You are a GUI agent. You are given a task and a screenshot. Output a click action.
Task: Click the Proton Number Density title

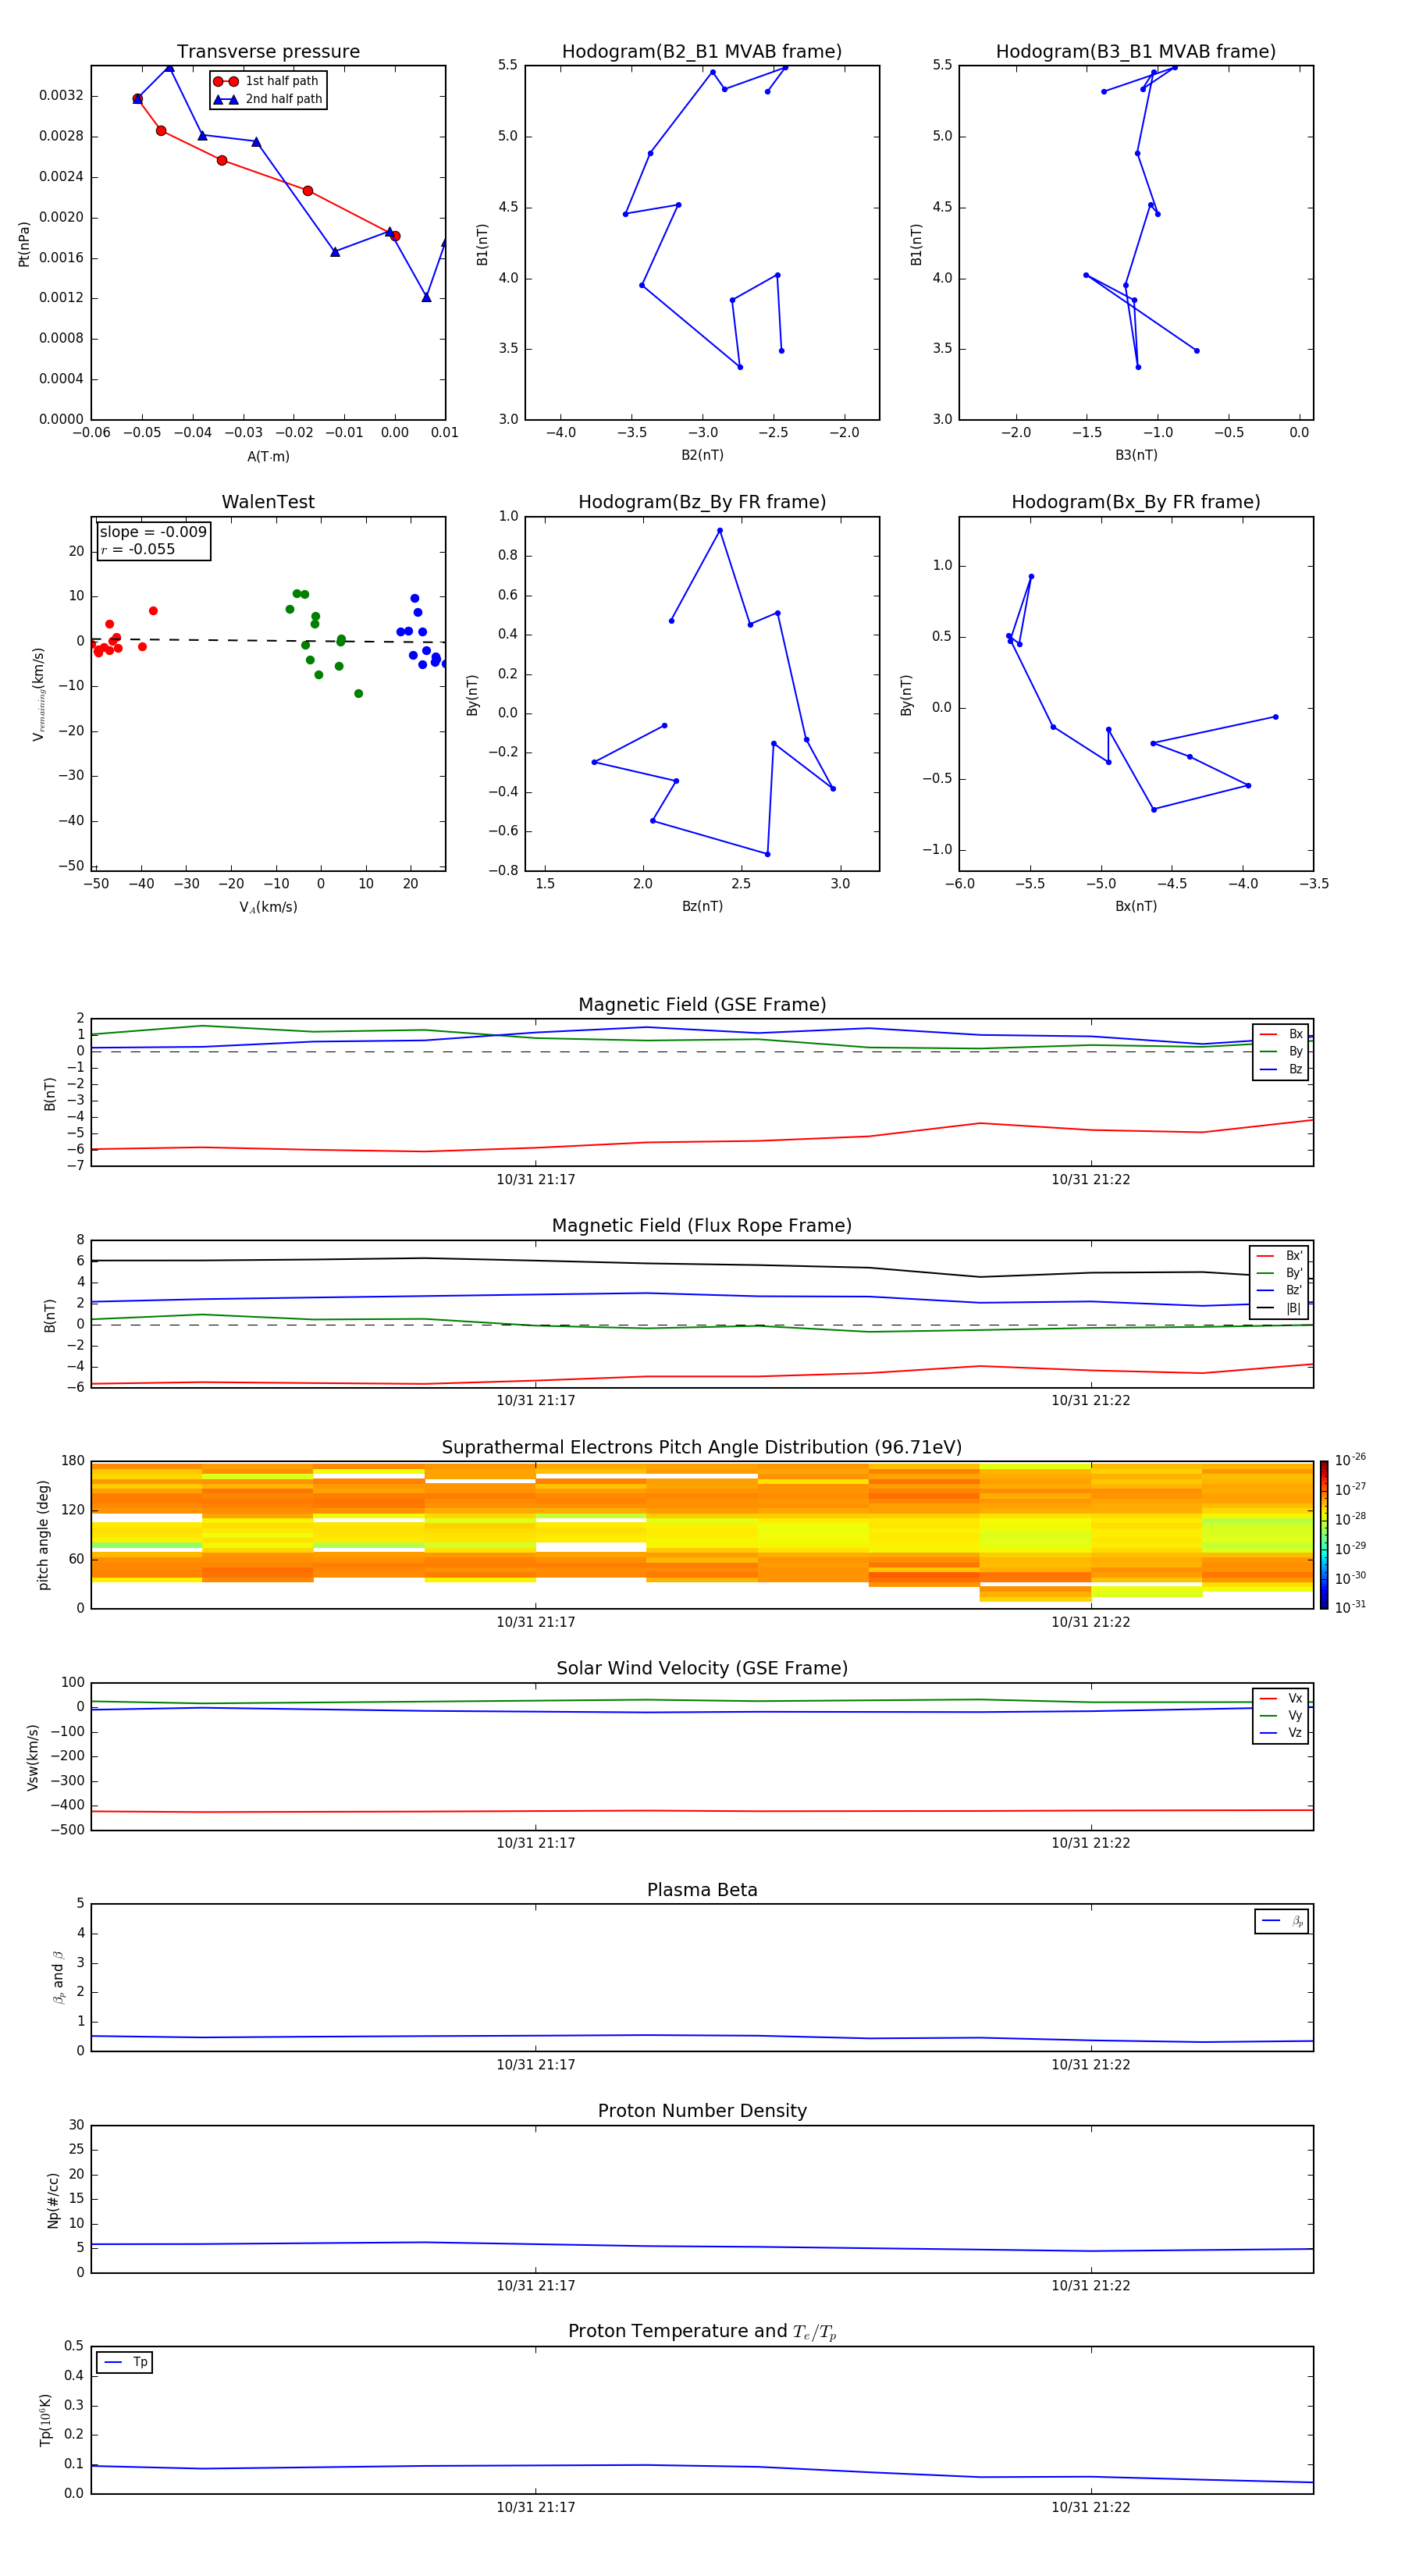tap(701, 2110)
